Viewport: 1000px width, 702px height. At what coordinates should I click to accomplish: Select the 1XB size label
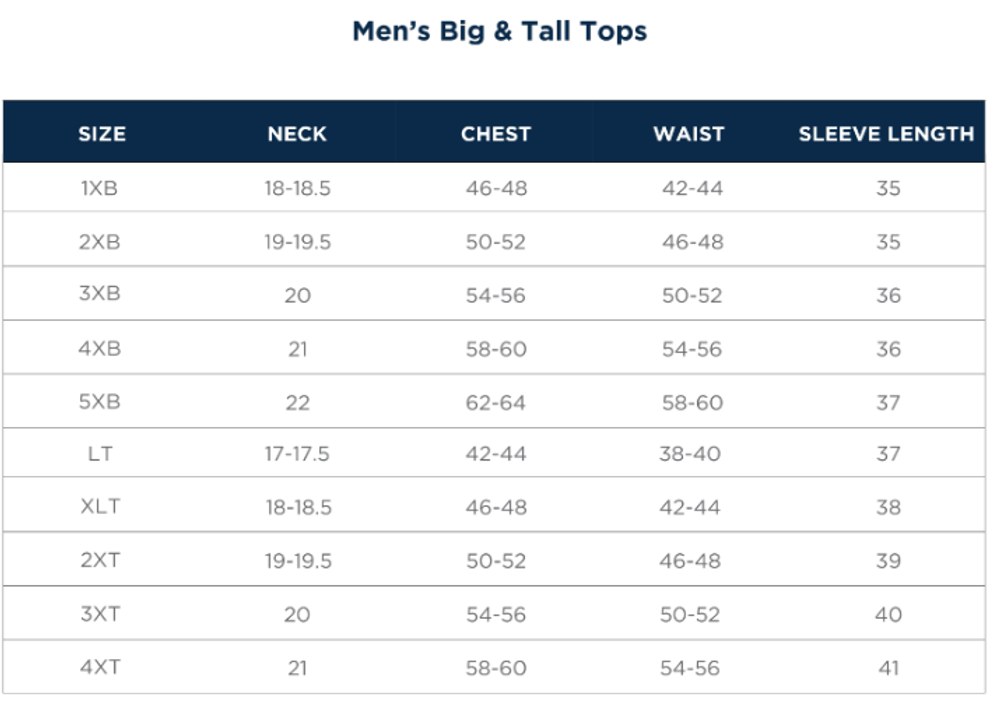[99, 188]
